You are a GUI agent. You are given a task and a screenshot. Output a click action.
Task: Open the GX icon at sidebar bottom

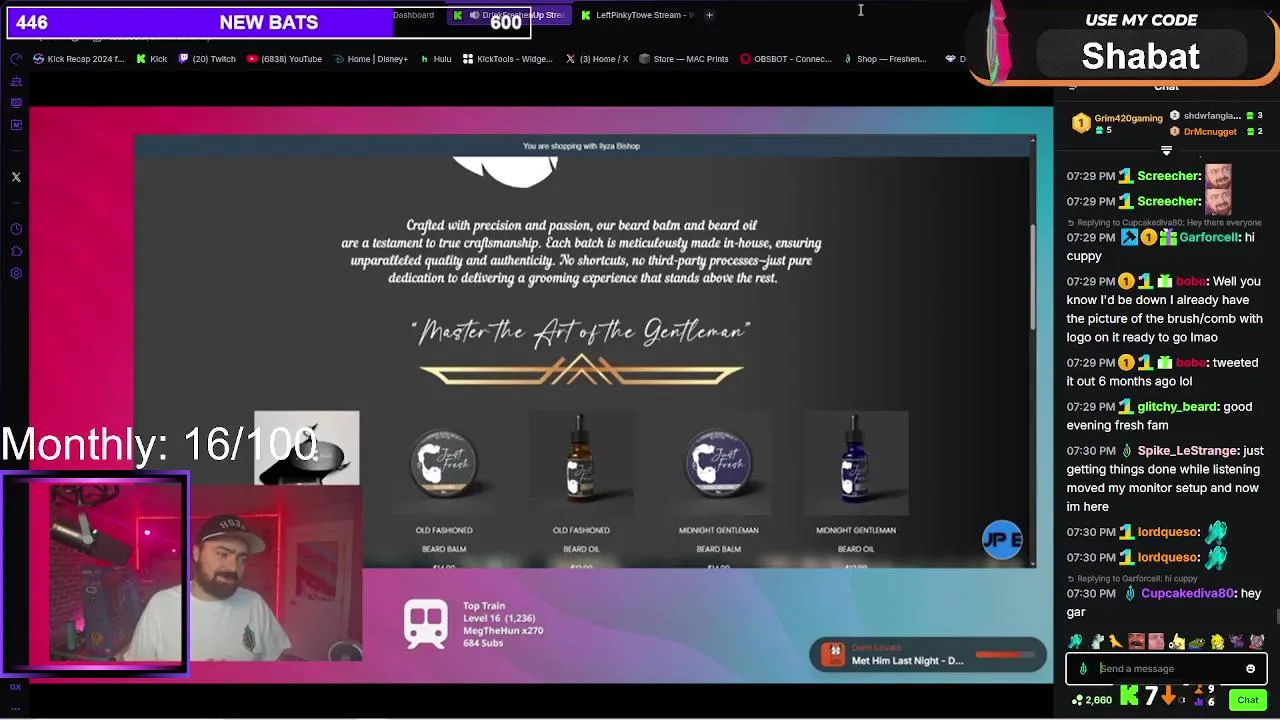(x=15, y=687)
